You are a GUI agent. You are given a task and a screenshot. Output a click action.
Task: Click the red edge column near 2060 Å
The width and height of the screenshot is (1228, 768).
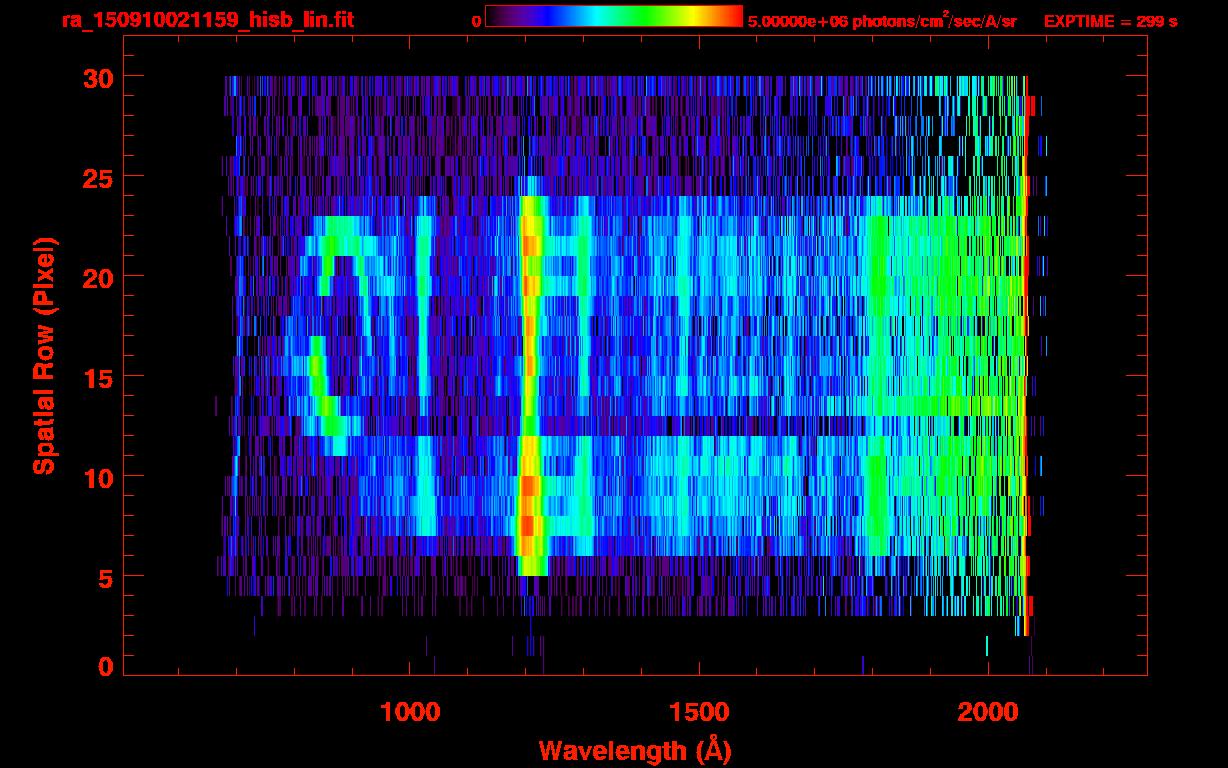click(x=1027, y=356)
